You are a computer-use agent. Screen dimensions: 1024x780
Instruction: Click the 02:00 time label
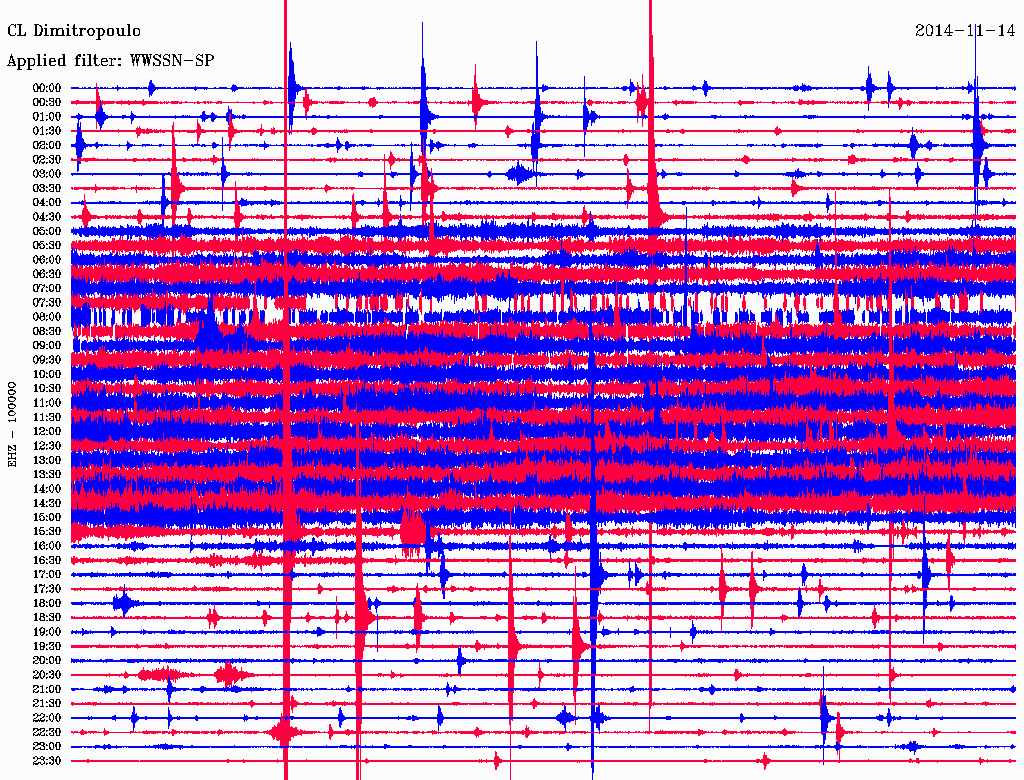[x=47, y=146]
